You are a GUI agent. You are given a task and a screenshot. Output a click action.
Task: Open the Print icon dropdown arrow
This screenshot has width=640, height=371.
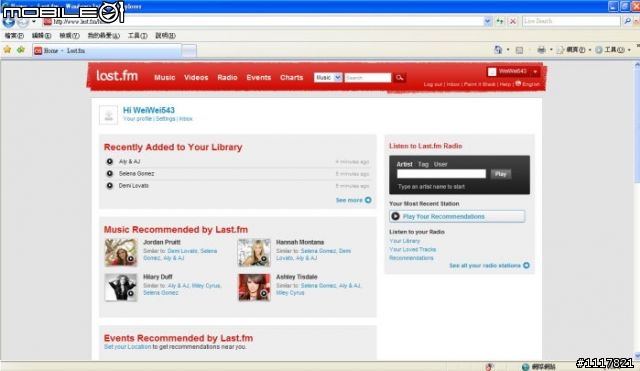[x=551, y=50]
